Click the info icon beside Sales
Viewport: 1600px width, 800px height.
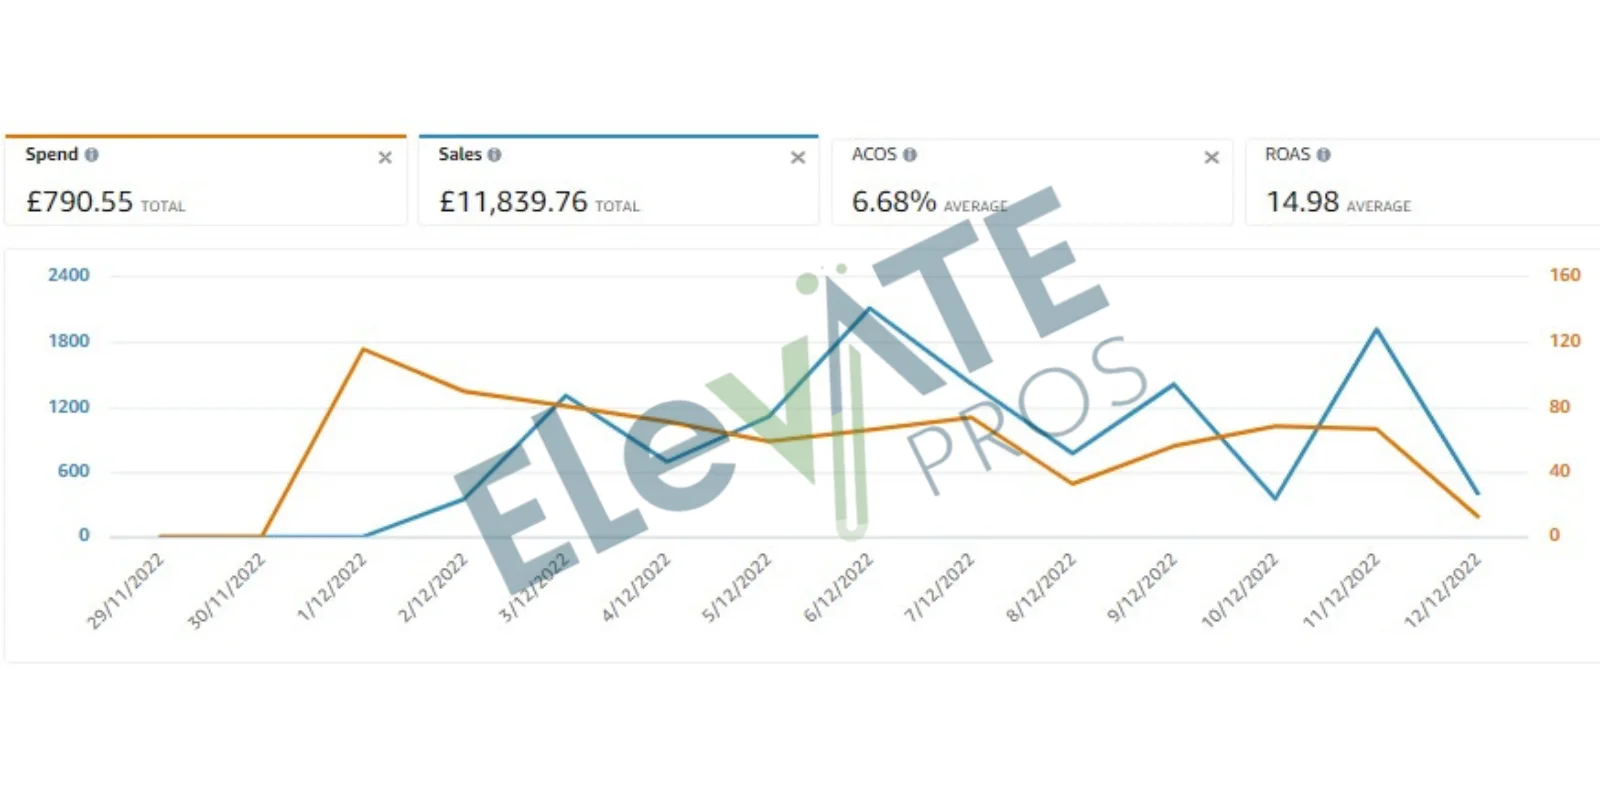(494, 155)
